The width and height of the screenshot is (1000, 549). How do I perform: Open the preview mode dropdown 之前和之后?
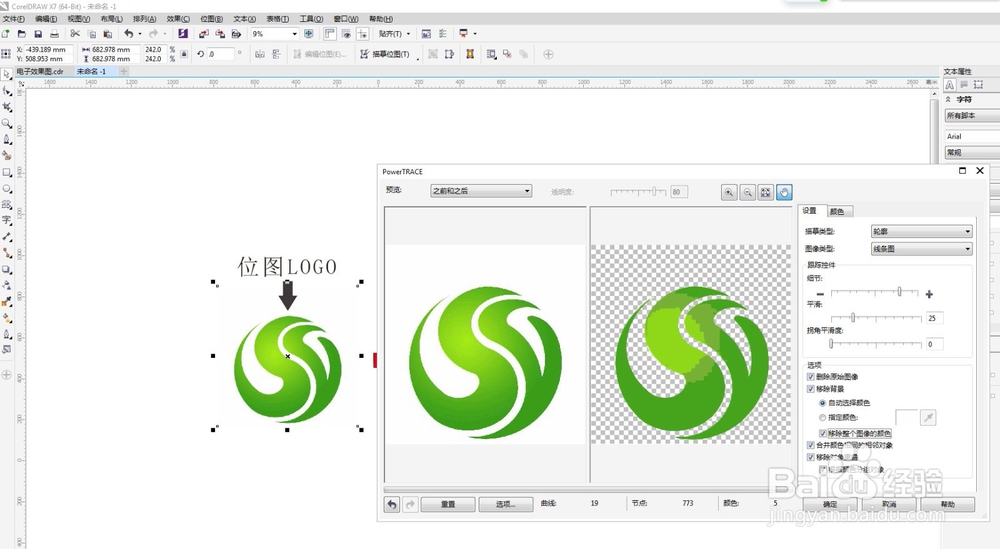click(482, 191)
